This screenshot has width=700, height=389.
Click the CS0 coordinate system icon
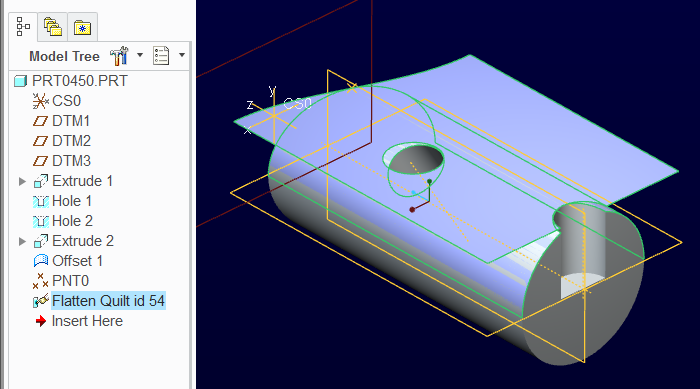click(x=40, y=101)
